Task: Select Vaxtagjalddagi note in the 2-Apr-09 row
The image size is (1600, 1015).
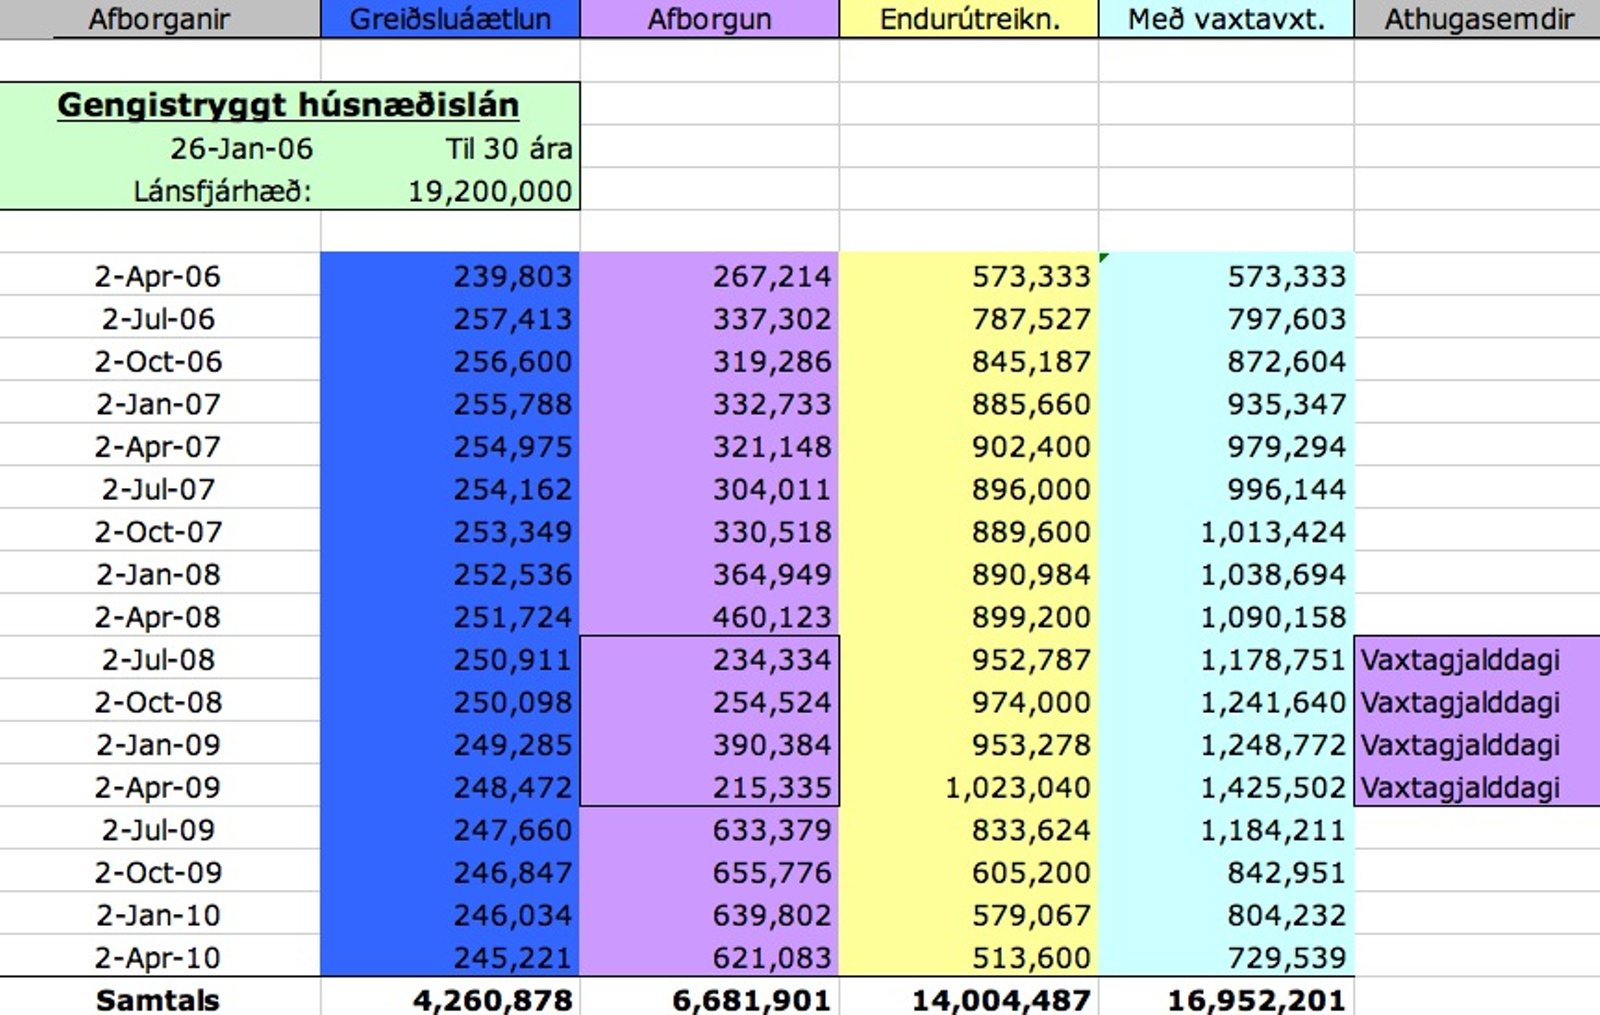Action: [1478, 786]
